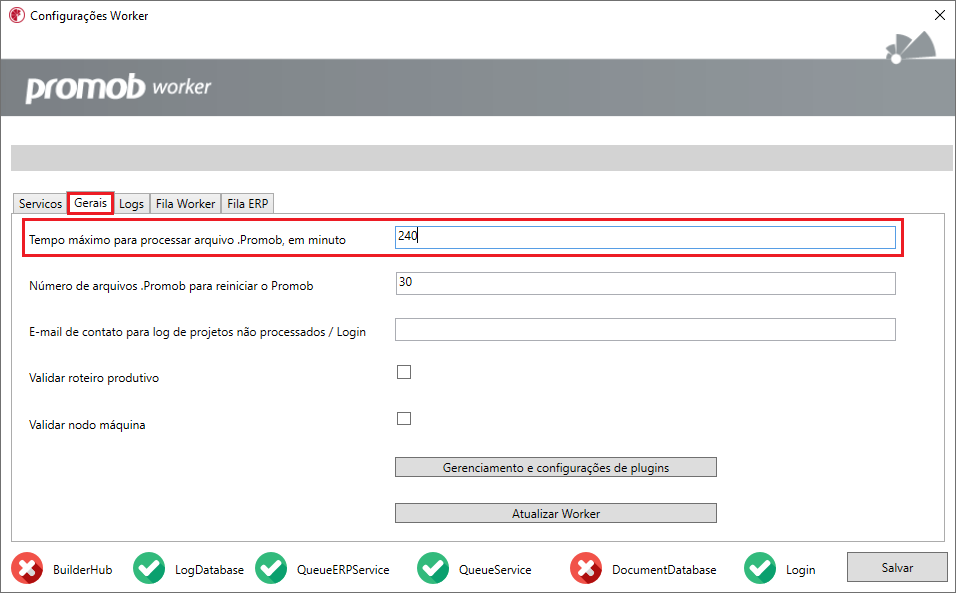This screenshot has width=956, height=593.
Task: Toggle the Validar nodo máquina checkbox
Action: [404, 418]
